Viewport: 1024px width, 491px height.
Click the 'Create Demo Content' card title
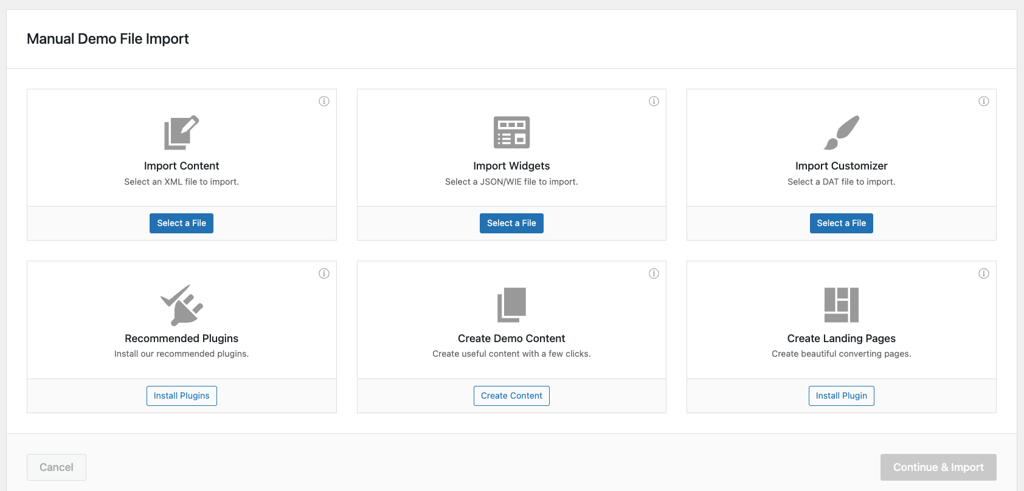click(x=511, y=338)
